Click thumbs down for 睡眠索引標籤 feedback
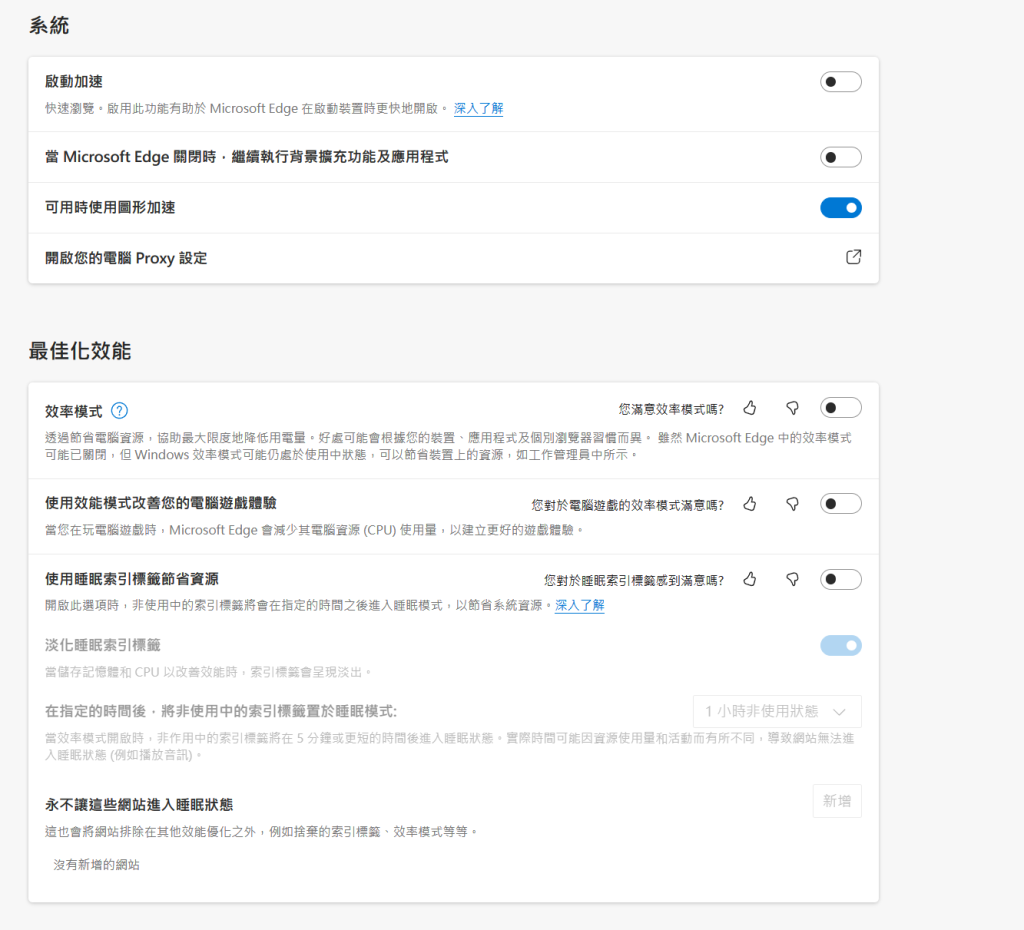The image size is (1024, 930). (x=792, y=579)
